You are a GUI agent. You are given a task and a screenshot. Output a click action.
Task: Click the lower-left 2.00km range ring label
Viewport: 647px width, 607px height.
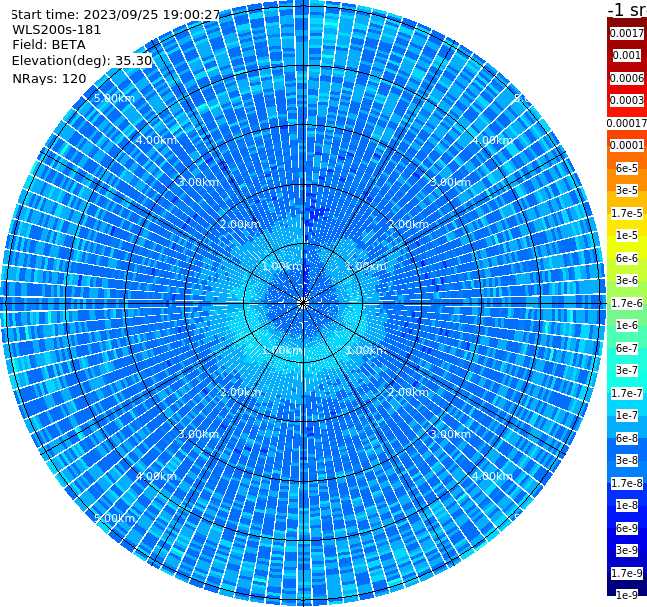coord(241,392)
